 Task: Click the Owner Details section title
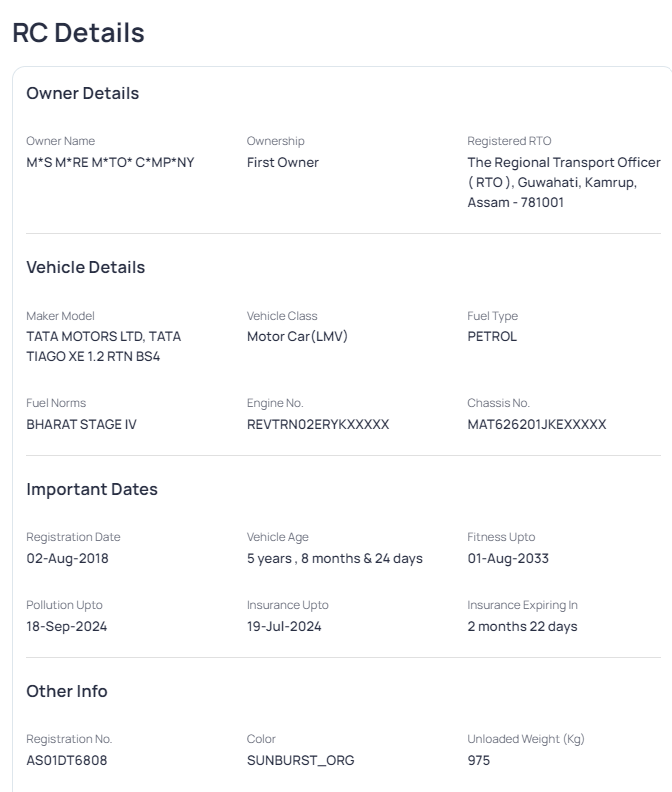(82, 94)
